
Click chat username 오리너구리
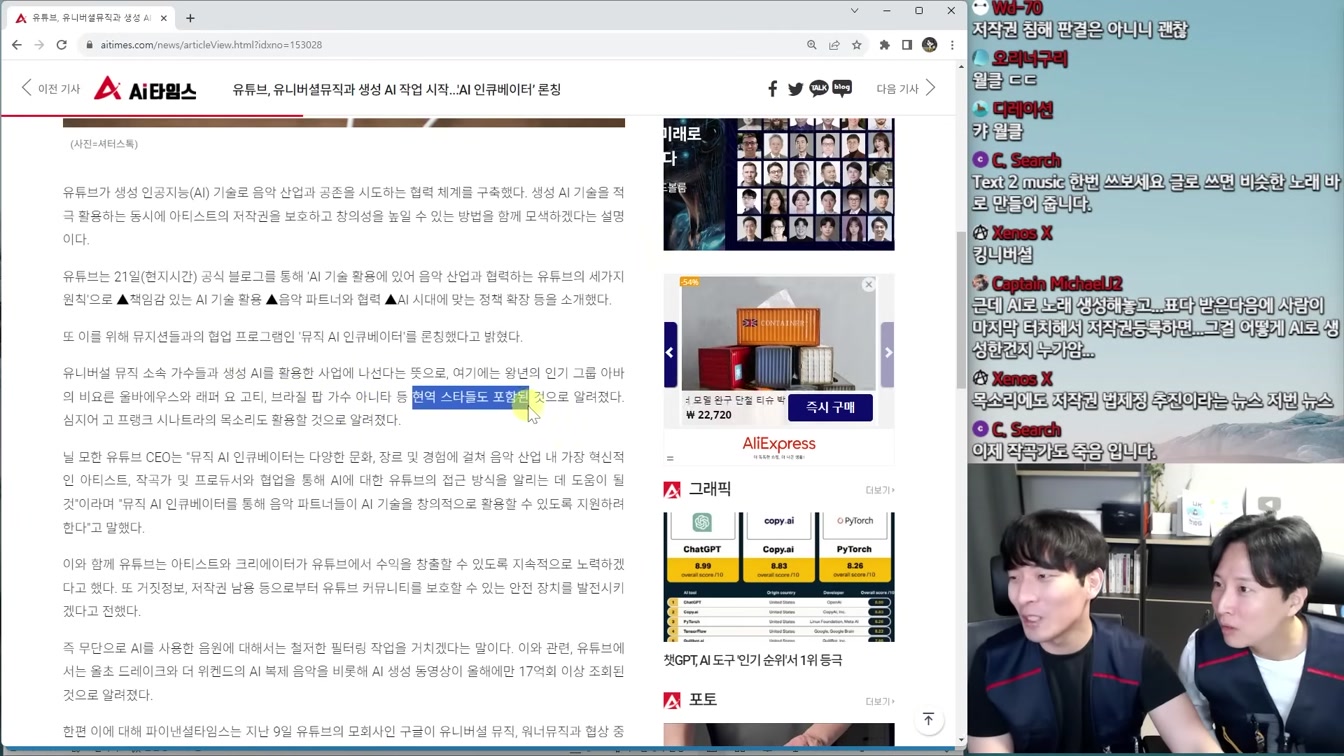pos(1029,59)
